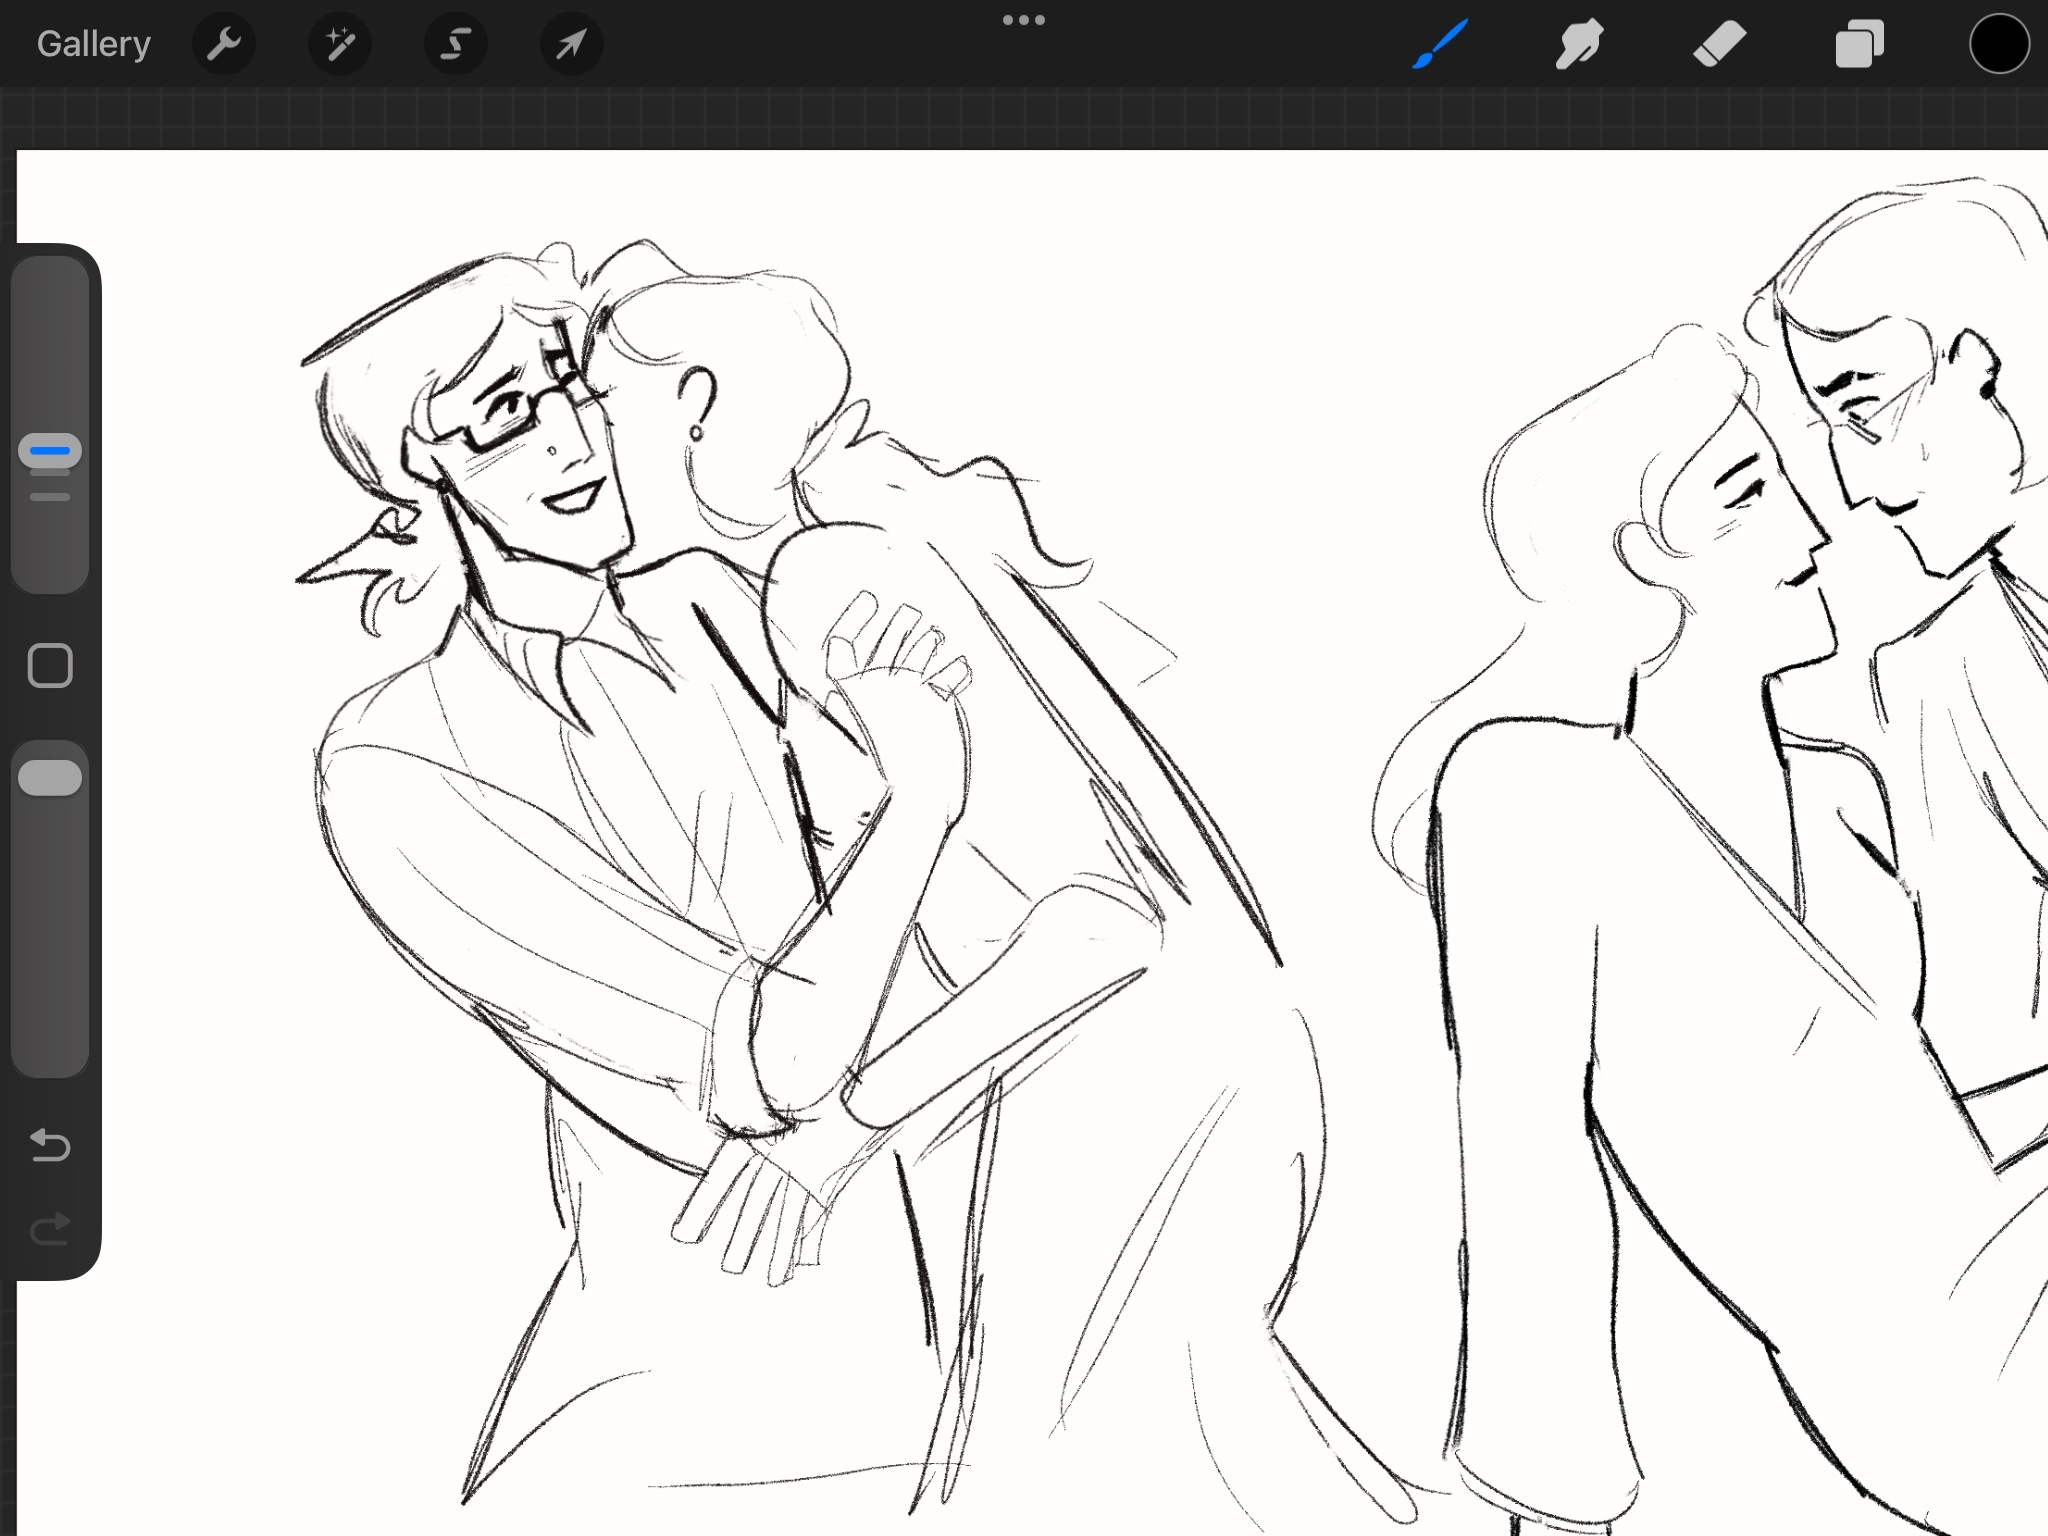Open the Actions menu with the wrench icon
This screenshot has width=2048, height=1536.
tap(224, 43)
